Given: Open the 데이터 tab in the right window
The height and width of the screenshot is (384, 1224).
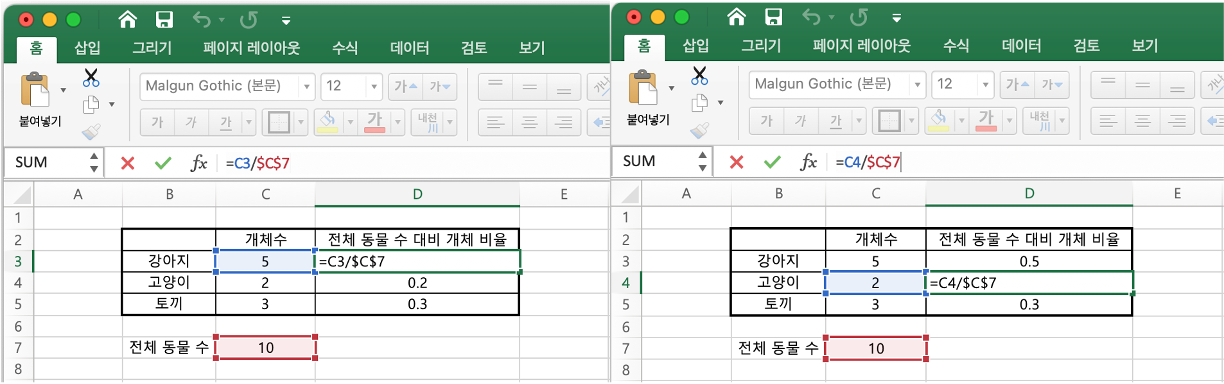Looking at the screenshot, I should [1021, 46].
